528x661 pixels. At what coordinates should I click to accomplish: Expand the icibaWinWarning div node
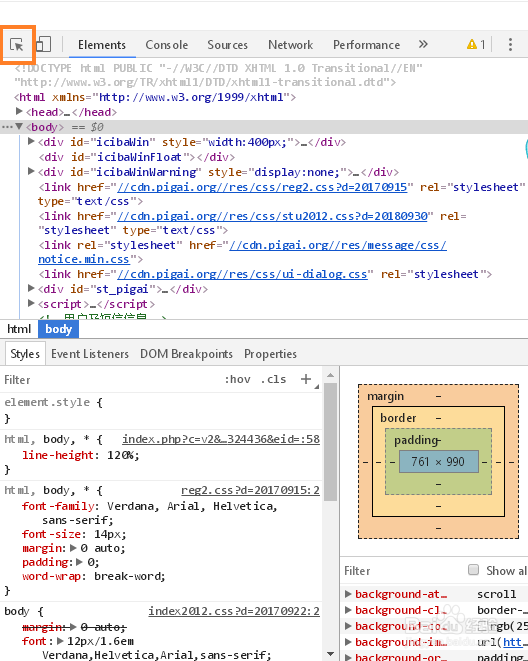(31, 171)
